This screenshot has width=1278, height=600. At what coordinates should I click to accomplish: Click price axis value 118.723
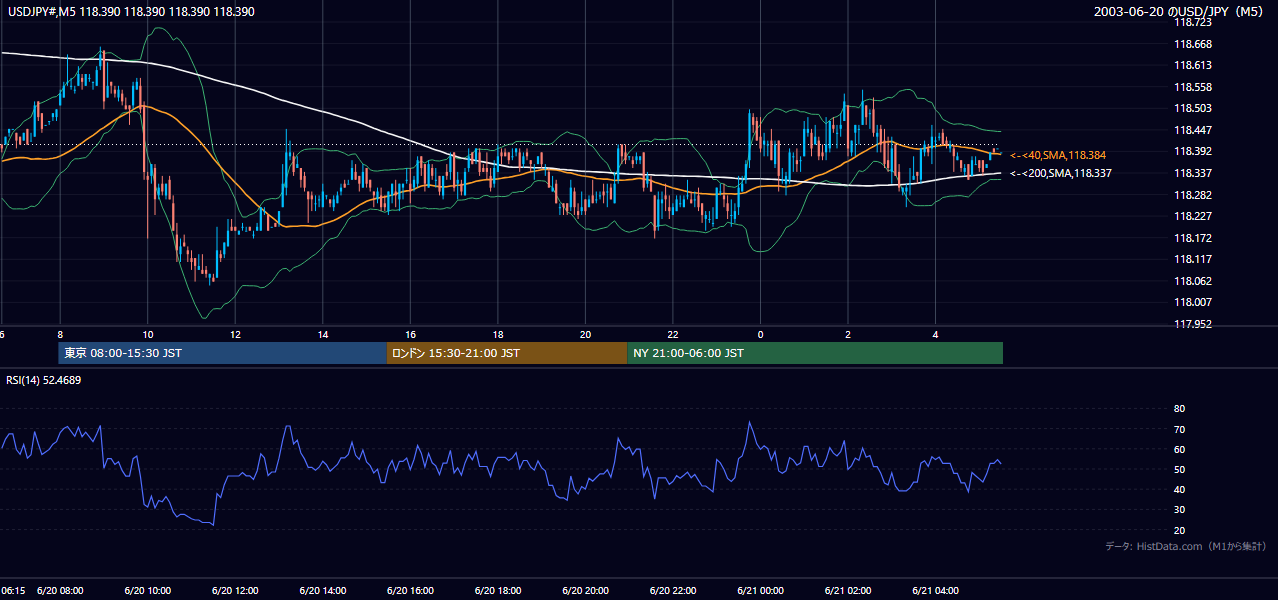pyautogui.click(x=1193, y=22)
